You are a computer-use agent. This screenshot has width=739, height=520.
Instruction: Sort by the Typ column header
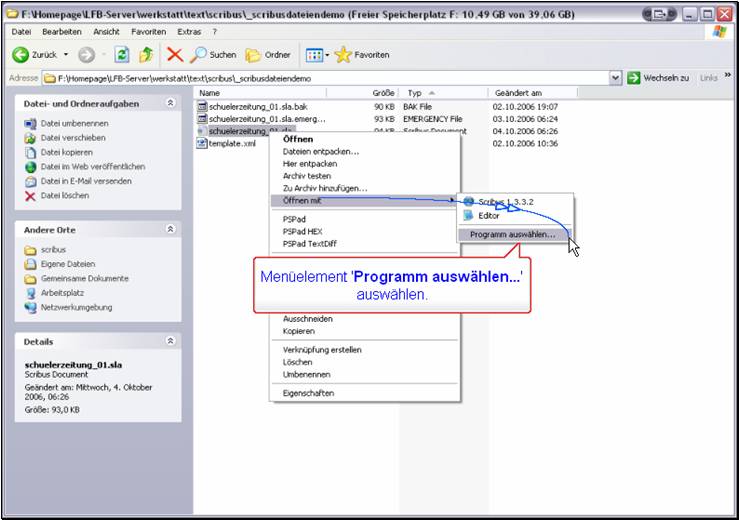pyautogui.click(x=443, y=93)
